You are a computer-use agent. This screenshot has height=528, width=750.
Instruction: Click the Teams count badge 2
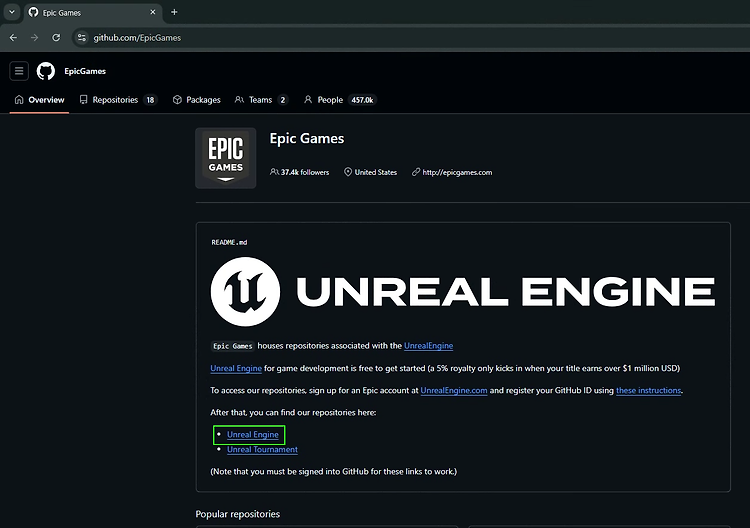[x=283, y=100]
